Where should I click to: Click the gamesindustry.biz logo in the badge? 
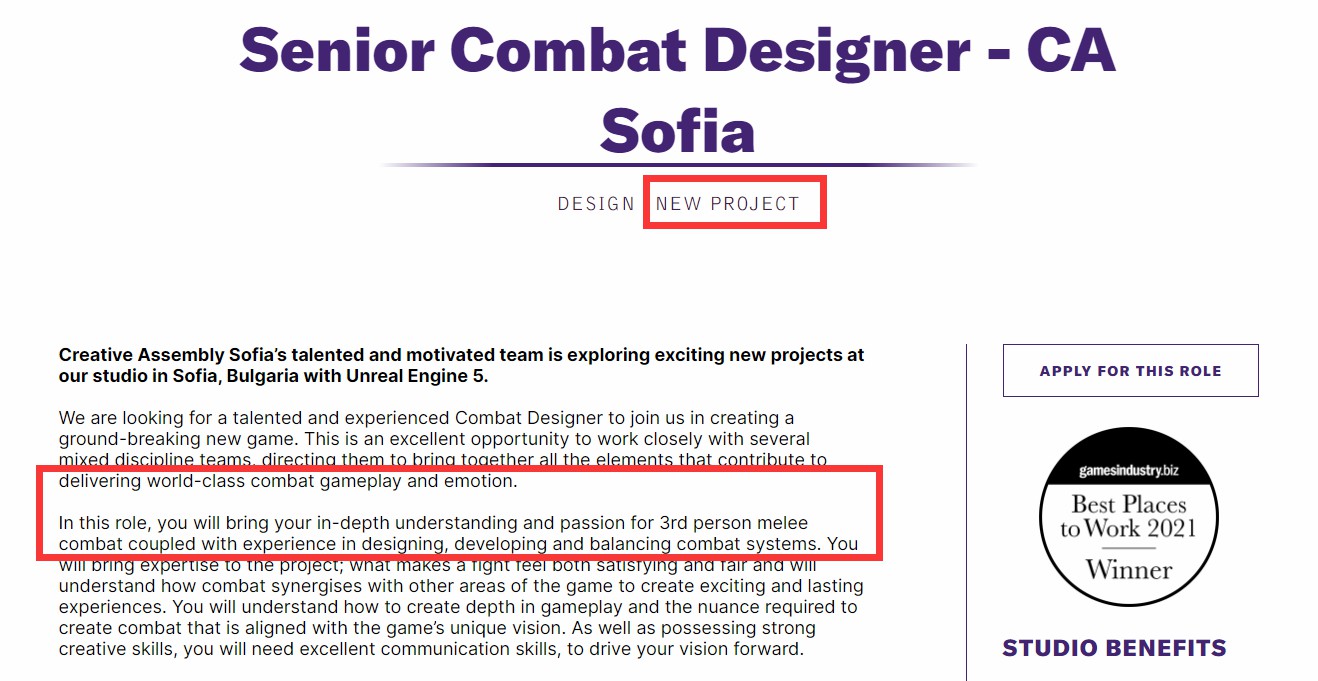pyautogui.click(x=1128, y=471)
